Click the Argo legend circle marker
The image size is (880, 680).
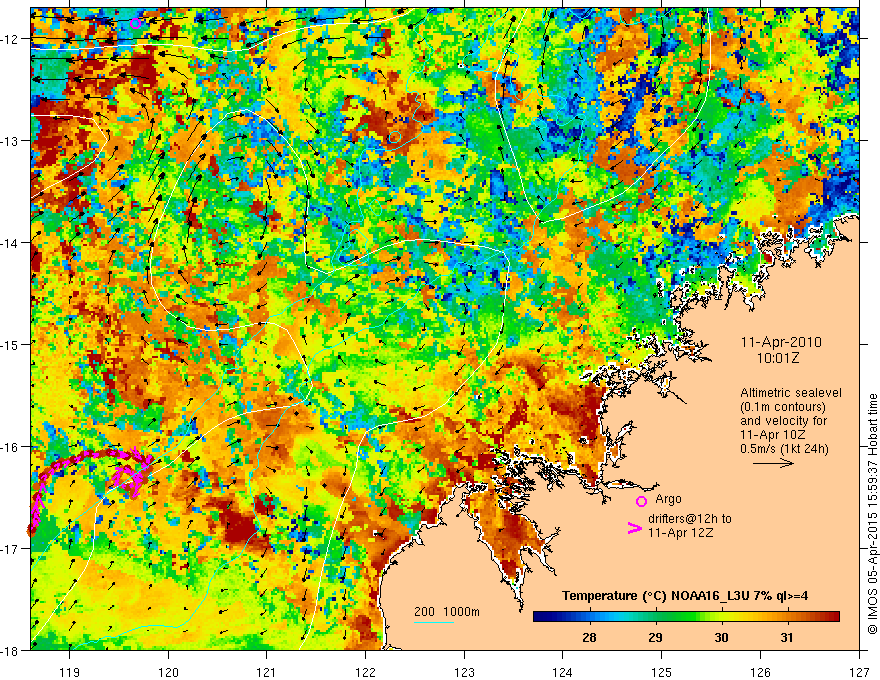coord(641,501)
